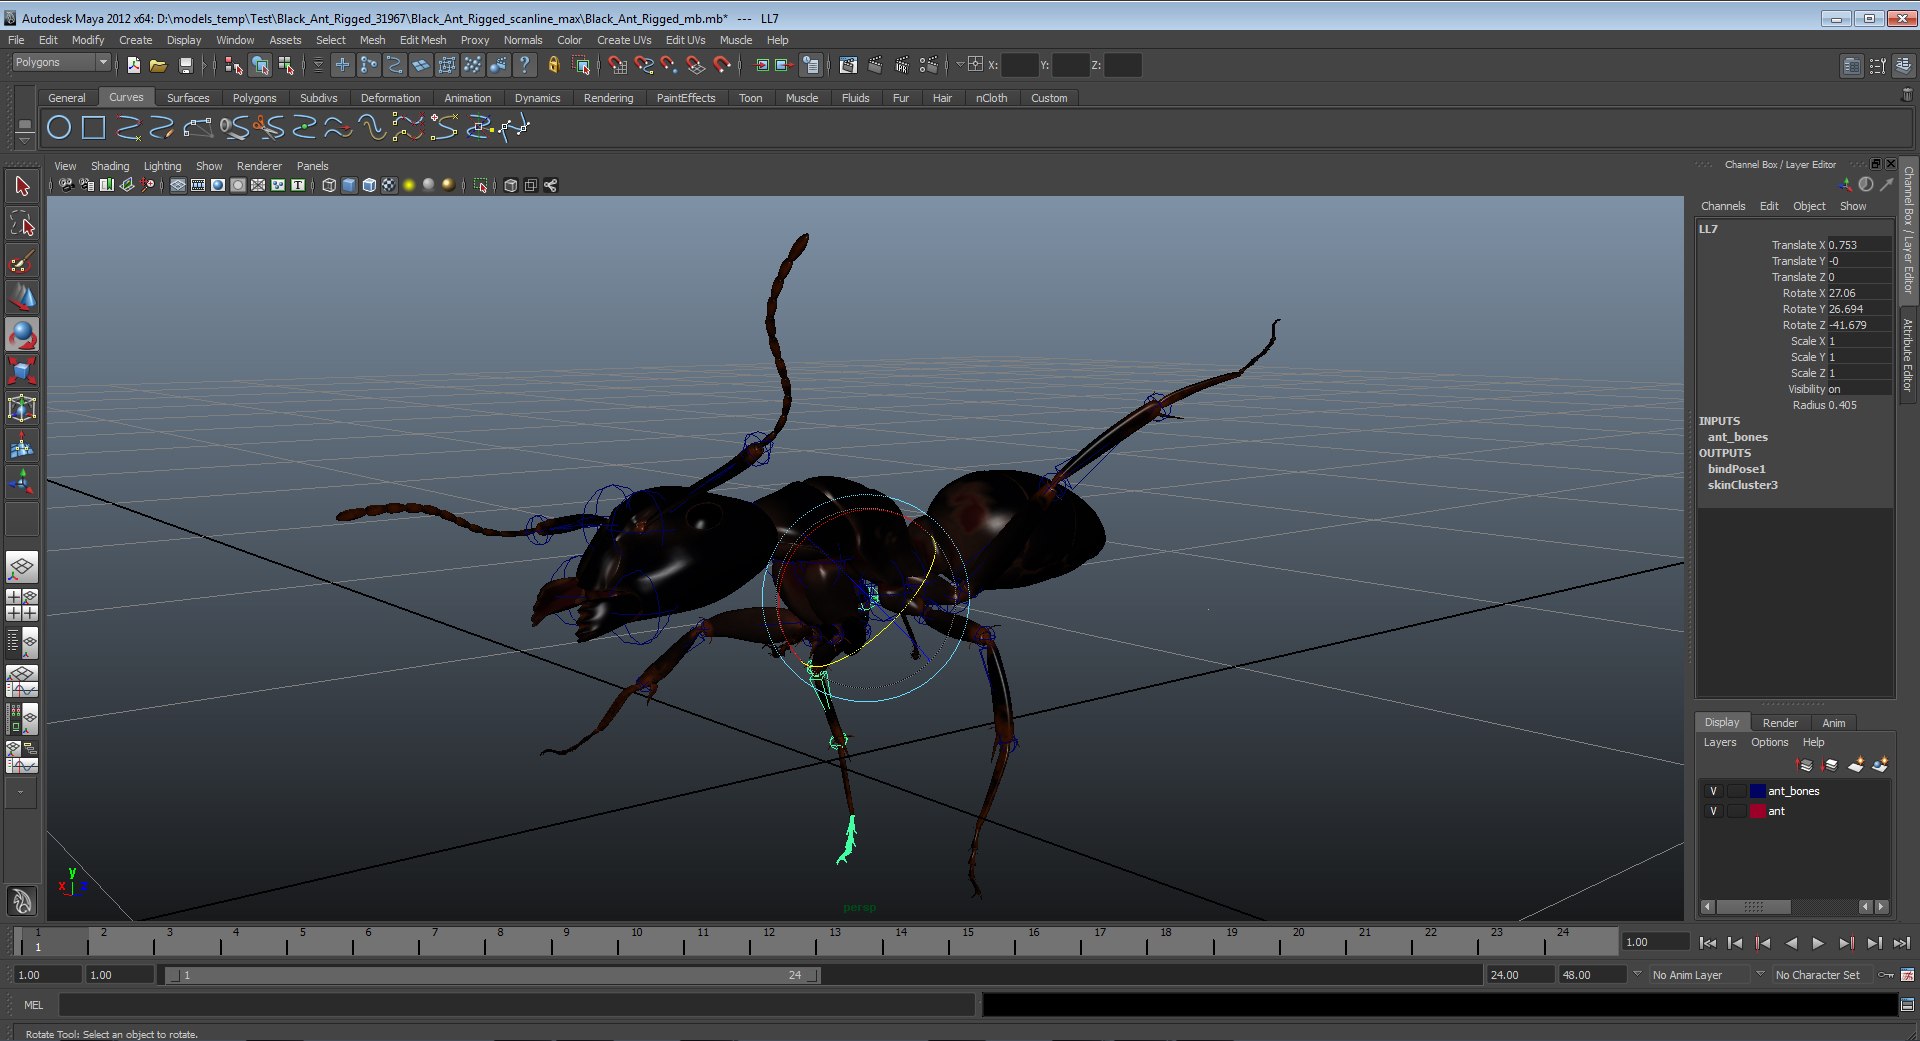This screenshot has height=1041, width=1920.
Task: Play animation forwards
Action: point(1818,943)
